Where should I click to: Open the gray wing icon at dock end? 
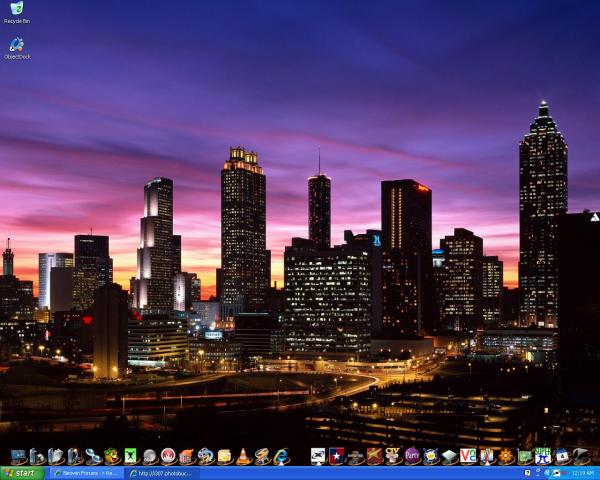point(580,456)
